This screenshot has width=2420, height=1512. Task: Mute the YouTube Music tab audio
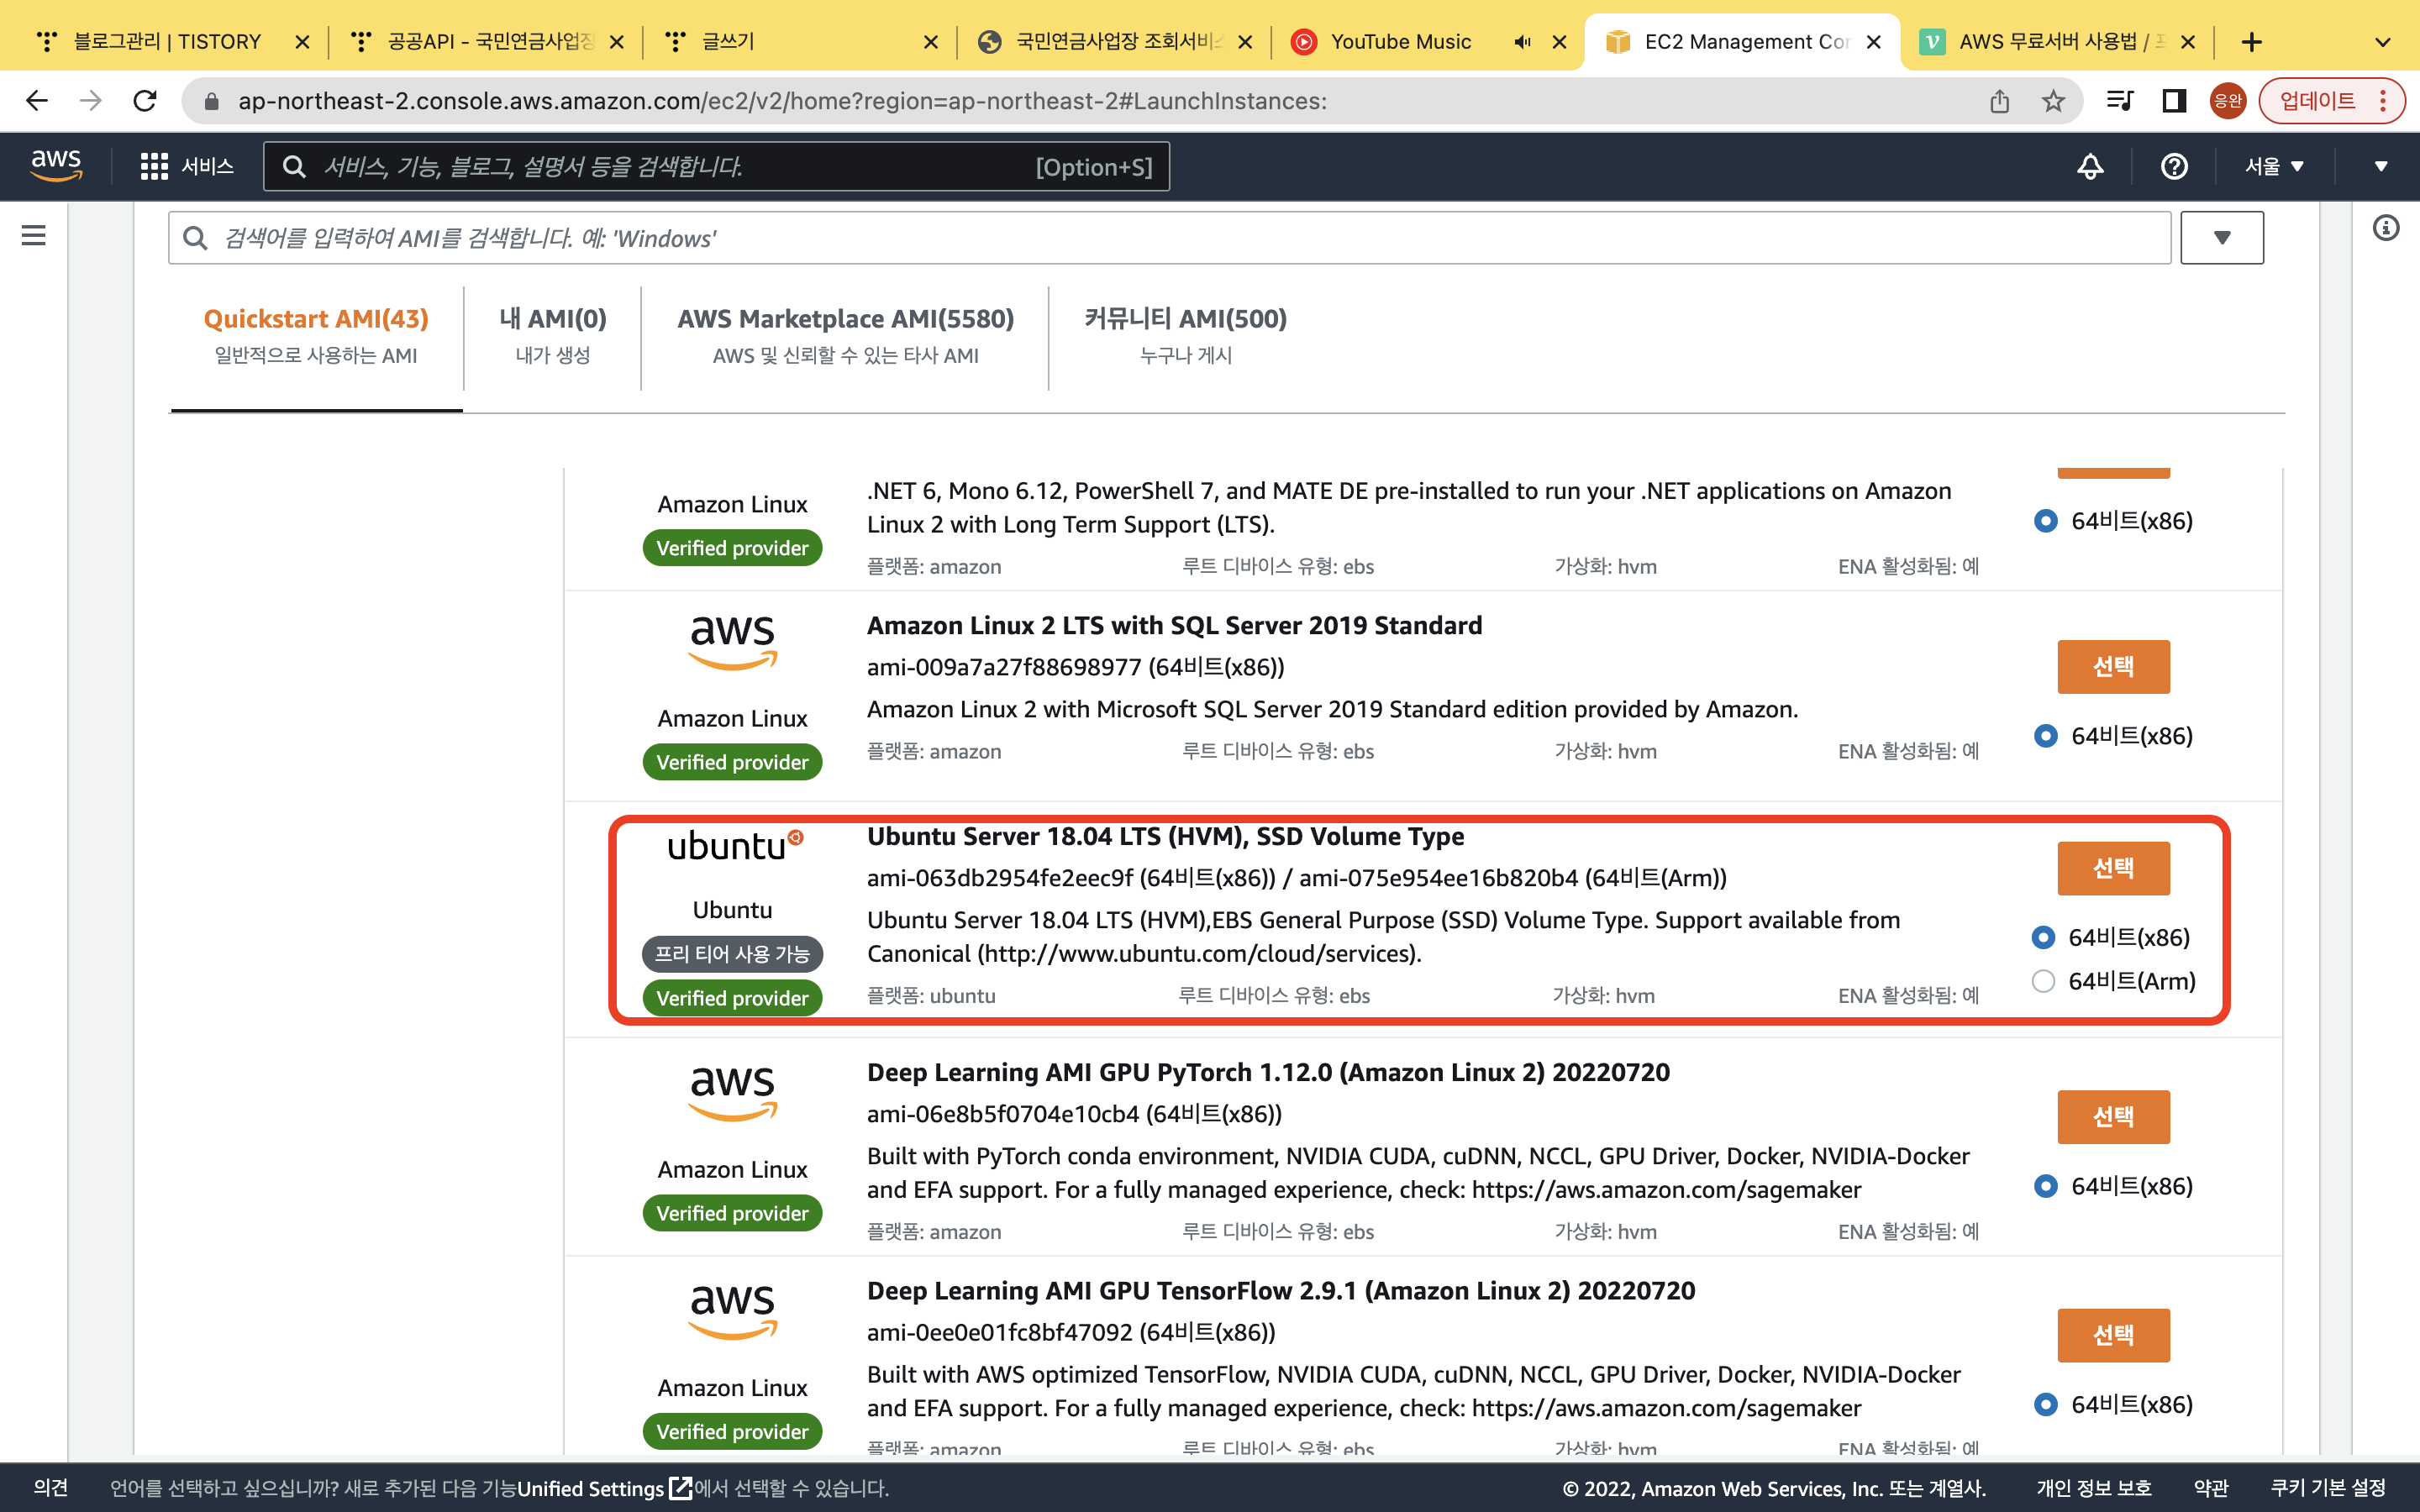click(x=1522, y=42)
